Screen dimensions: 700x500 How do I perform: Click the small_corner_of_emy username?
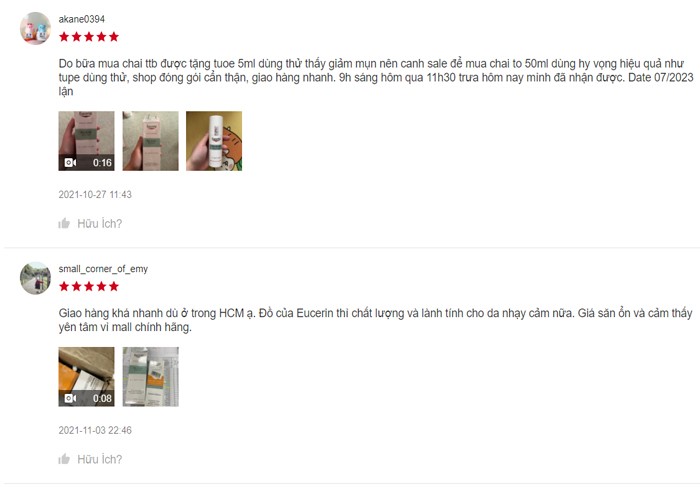103,269
